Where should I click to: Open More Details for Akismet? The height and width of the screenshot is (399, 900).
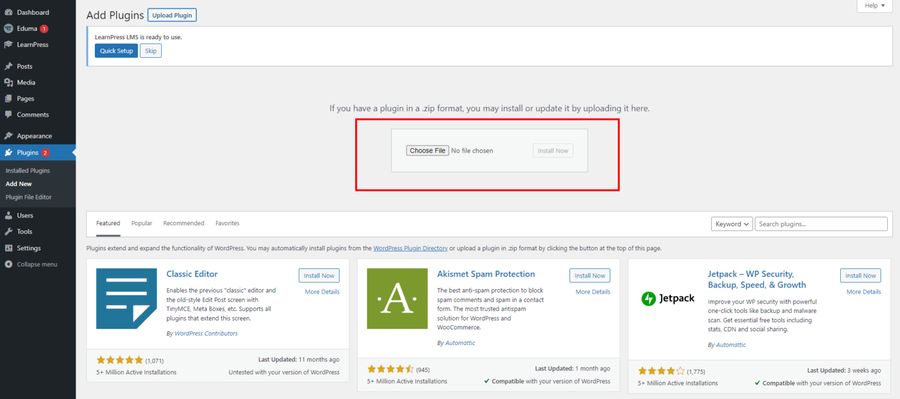[x=593, y=292]
